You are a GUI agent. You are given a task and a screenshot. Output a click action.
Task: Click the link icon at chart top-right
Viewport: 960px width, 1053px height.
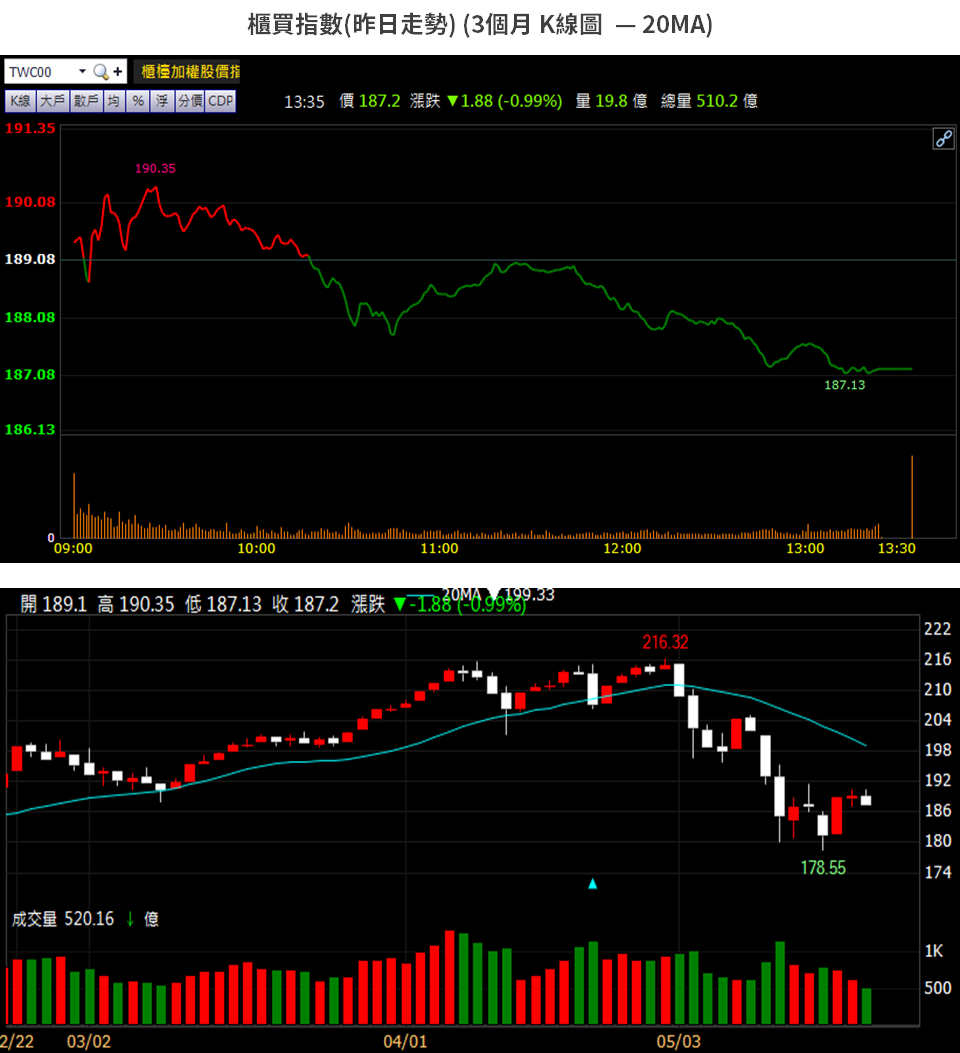coord(943,138)
